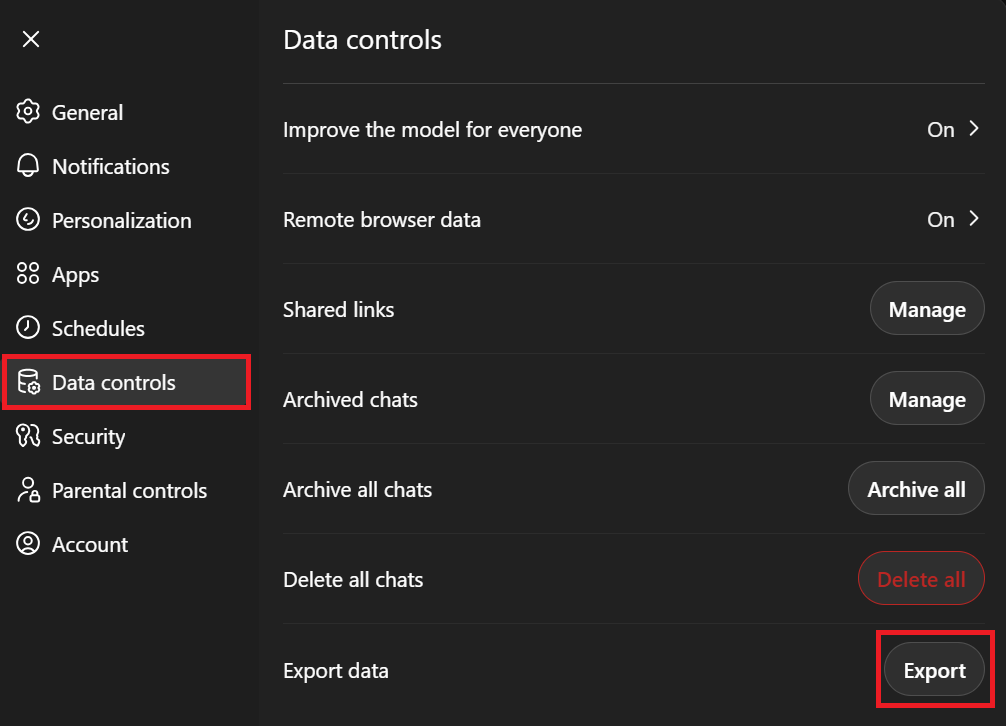
Task: Close the settings dialog
Action: pyautogui.click(x=31, y=39)
